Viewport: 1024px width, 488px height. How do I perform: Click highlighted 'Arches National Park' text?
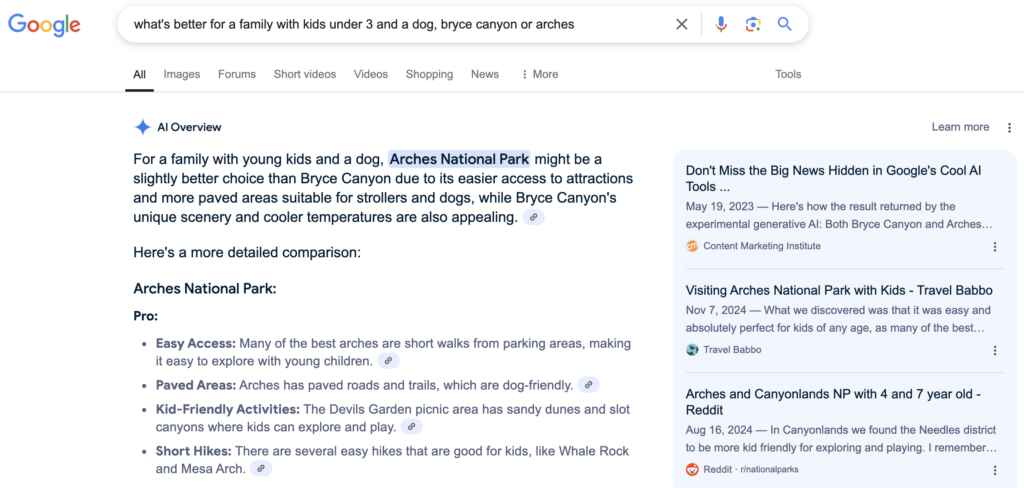point(460,159)
